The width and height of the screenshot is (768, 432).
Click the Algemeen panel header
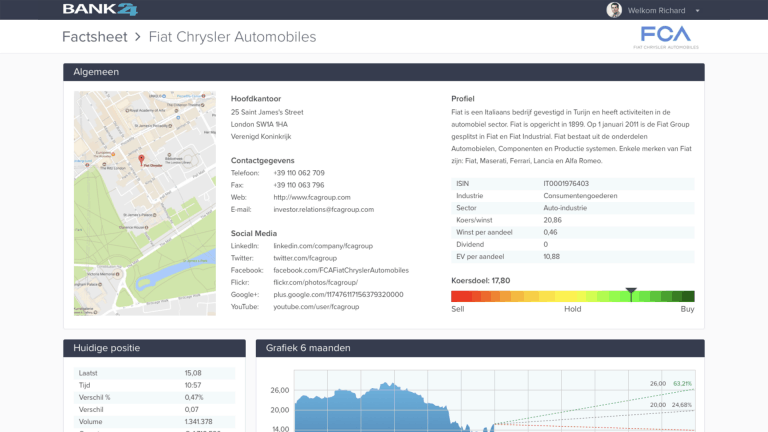(384, 72)
